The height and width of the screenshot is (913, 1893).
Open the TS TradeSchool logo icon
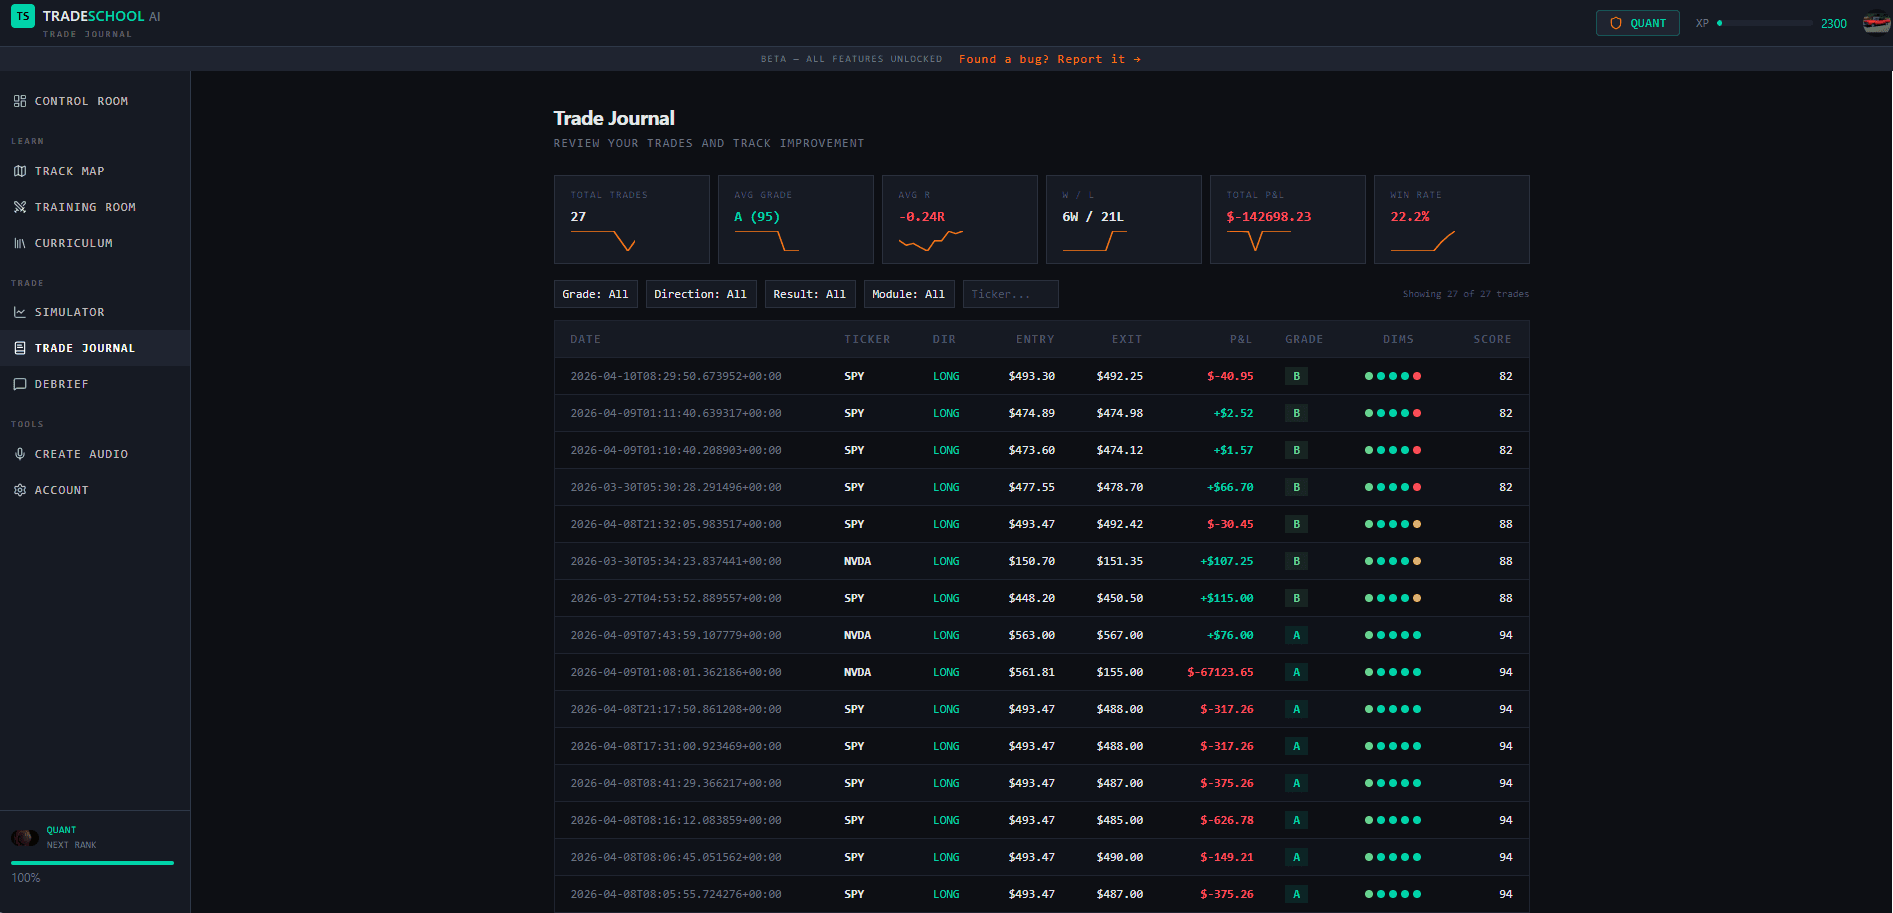coord(23,16)
